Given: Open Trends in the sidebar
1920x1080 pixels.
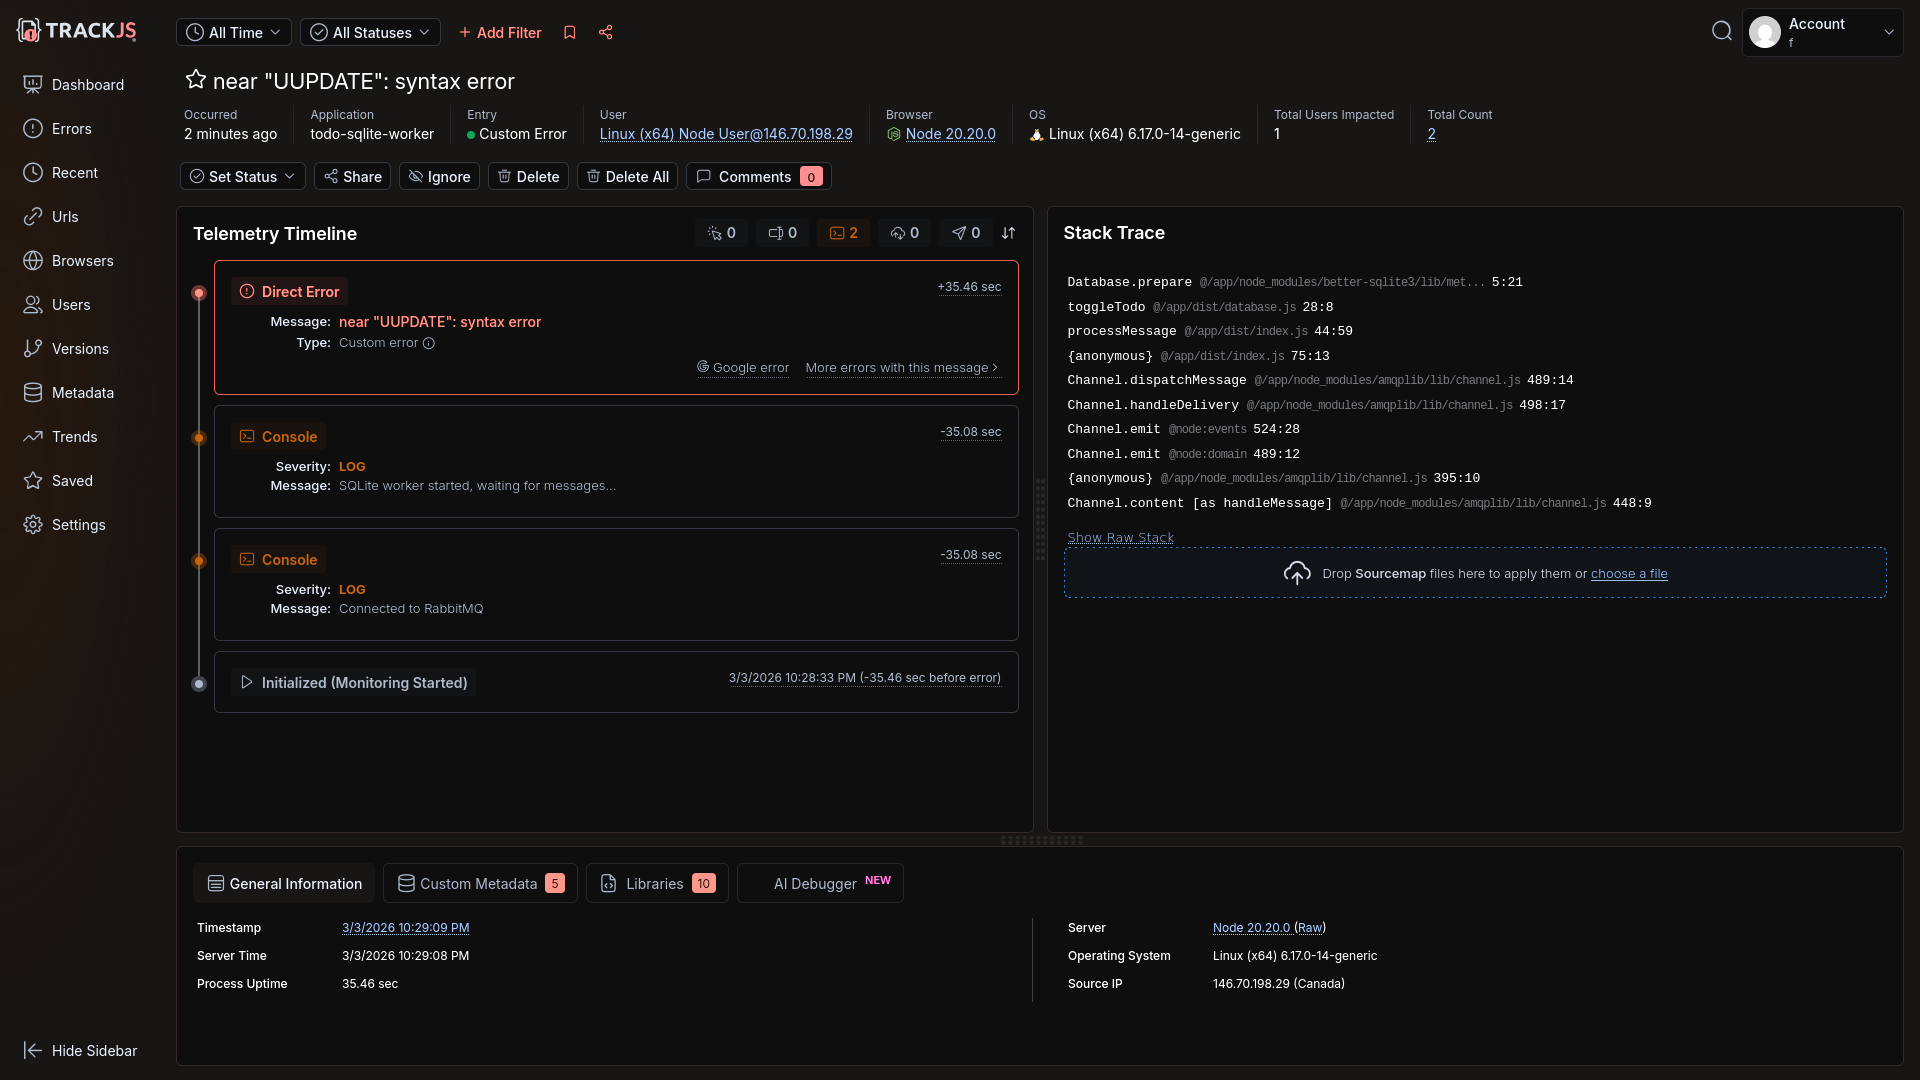Looking at the screenshot, I should pyautogui.click(x=74, y=437).
